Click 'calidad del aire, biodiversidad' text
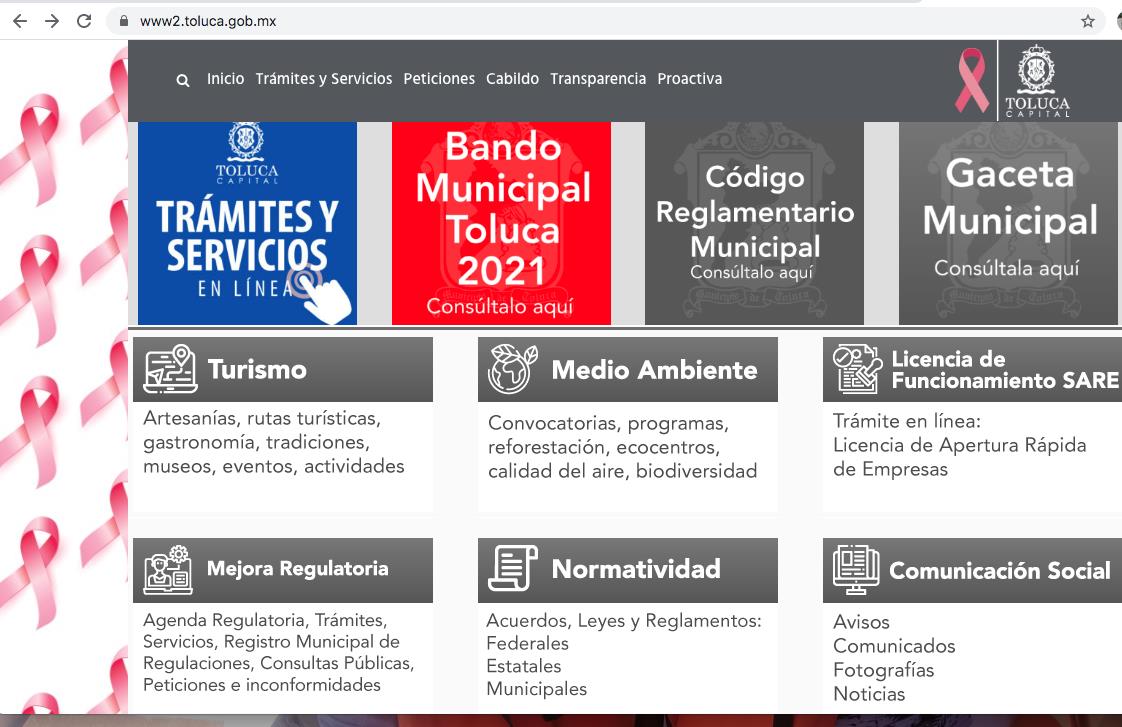The width and height of the screenshot is (1122, 727). tap(623, 472)
